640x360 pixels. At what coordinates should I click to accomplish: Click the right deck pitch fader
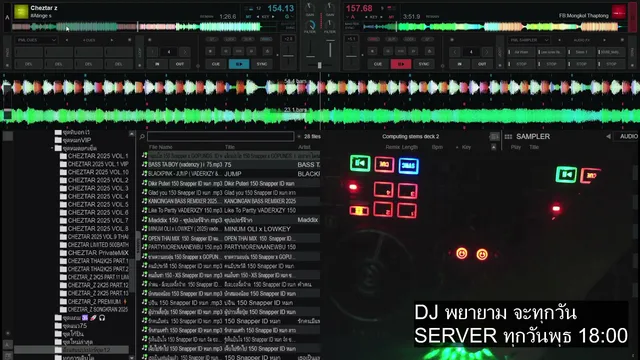point(351,55)
